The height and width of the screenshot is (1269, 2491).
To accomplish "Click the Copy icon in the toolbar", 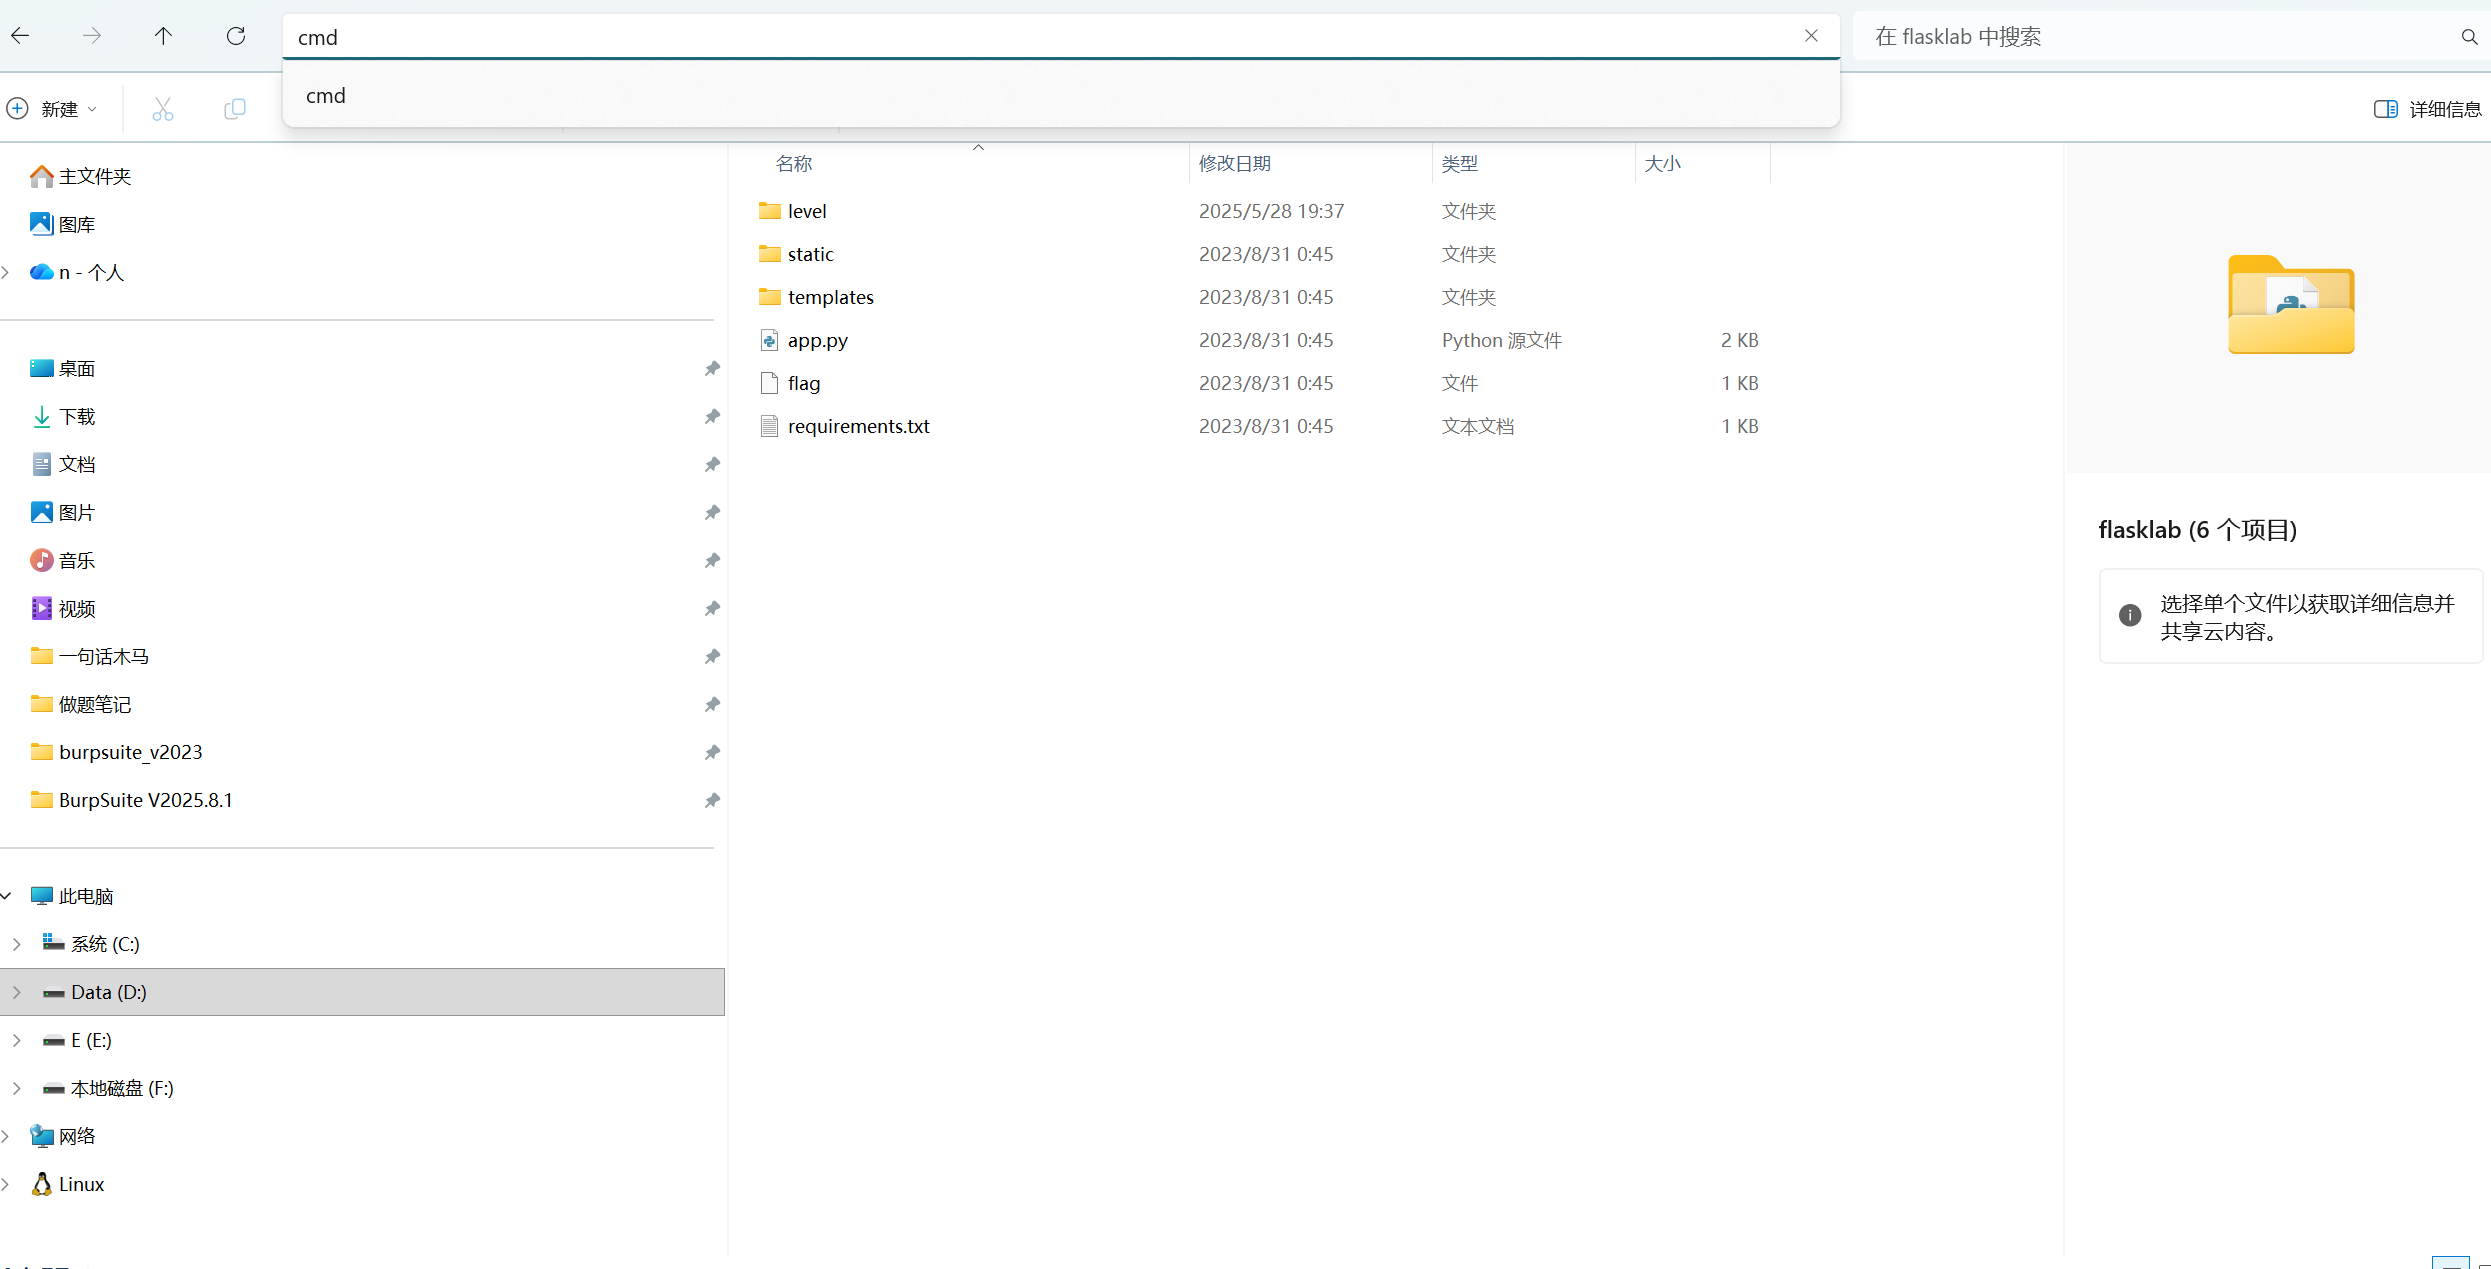I will 235,109.
